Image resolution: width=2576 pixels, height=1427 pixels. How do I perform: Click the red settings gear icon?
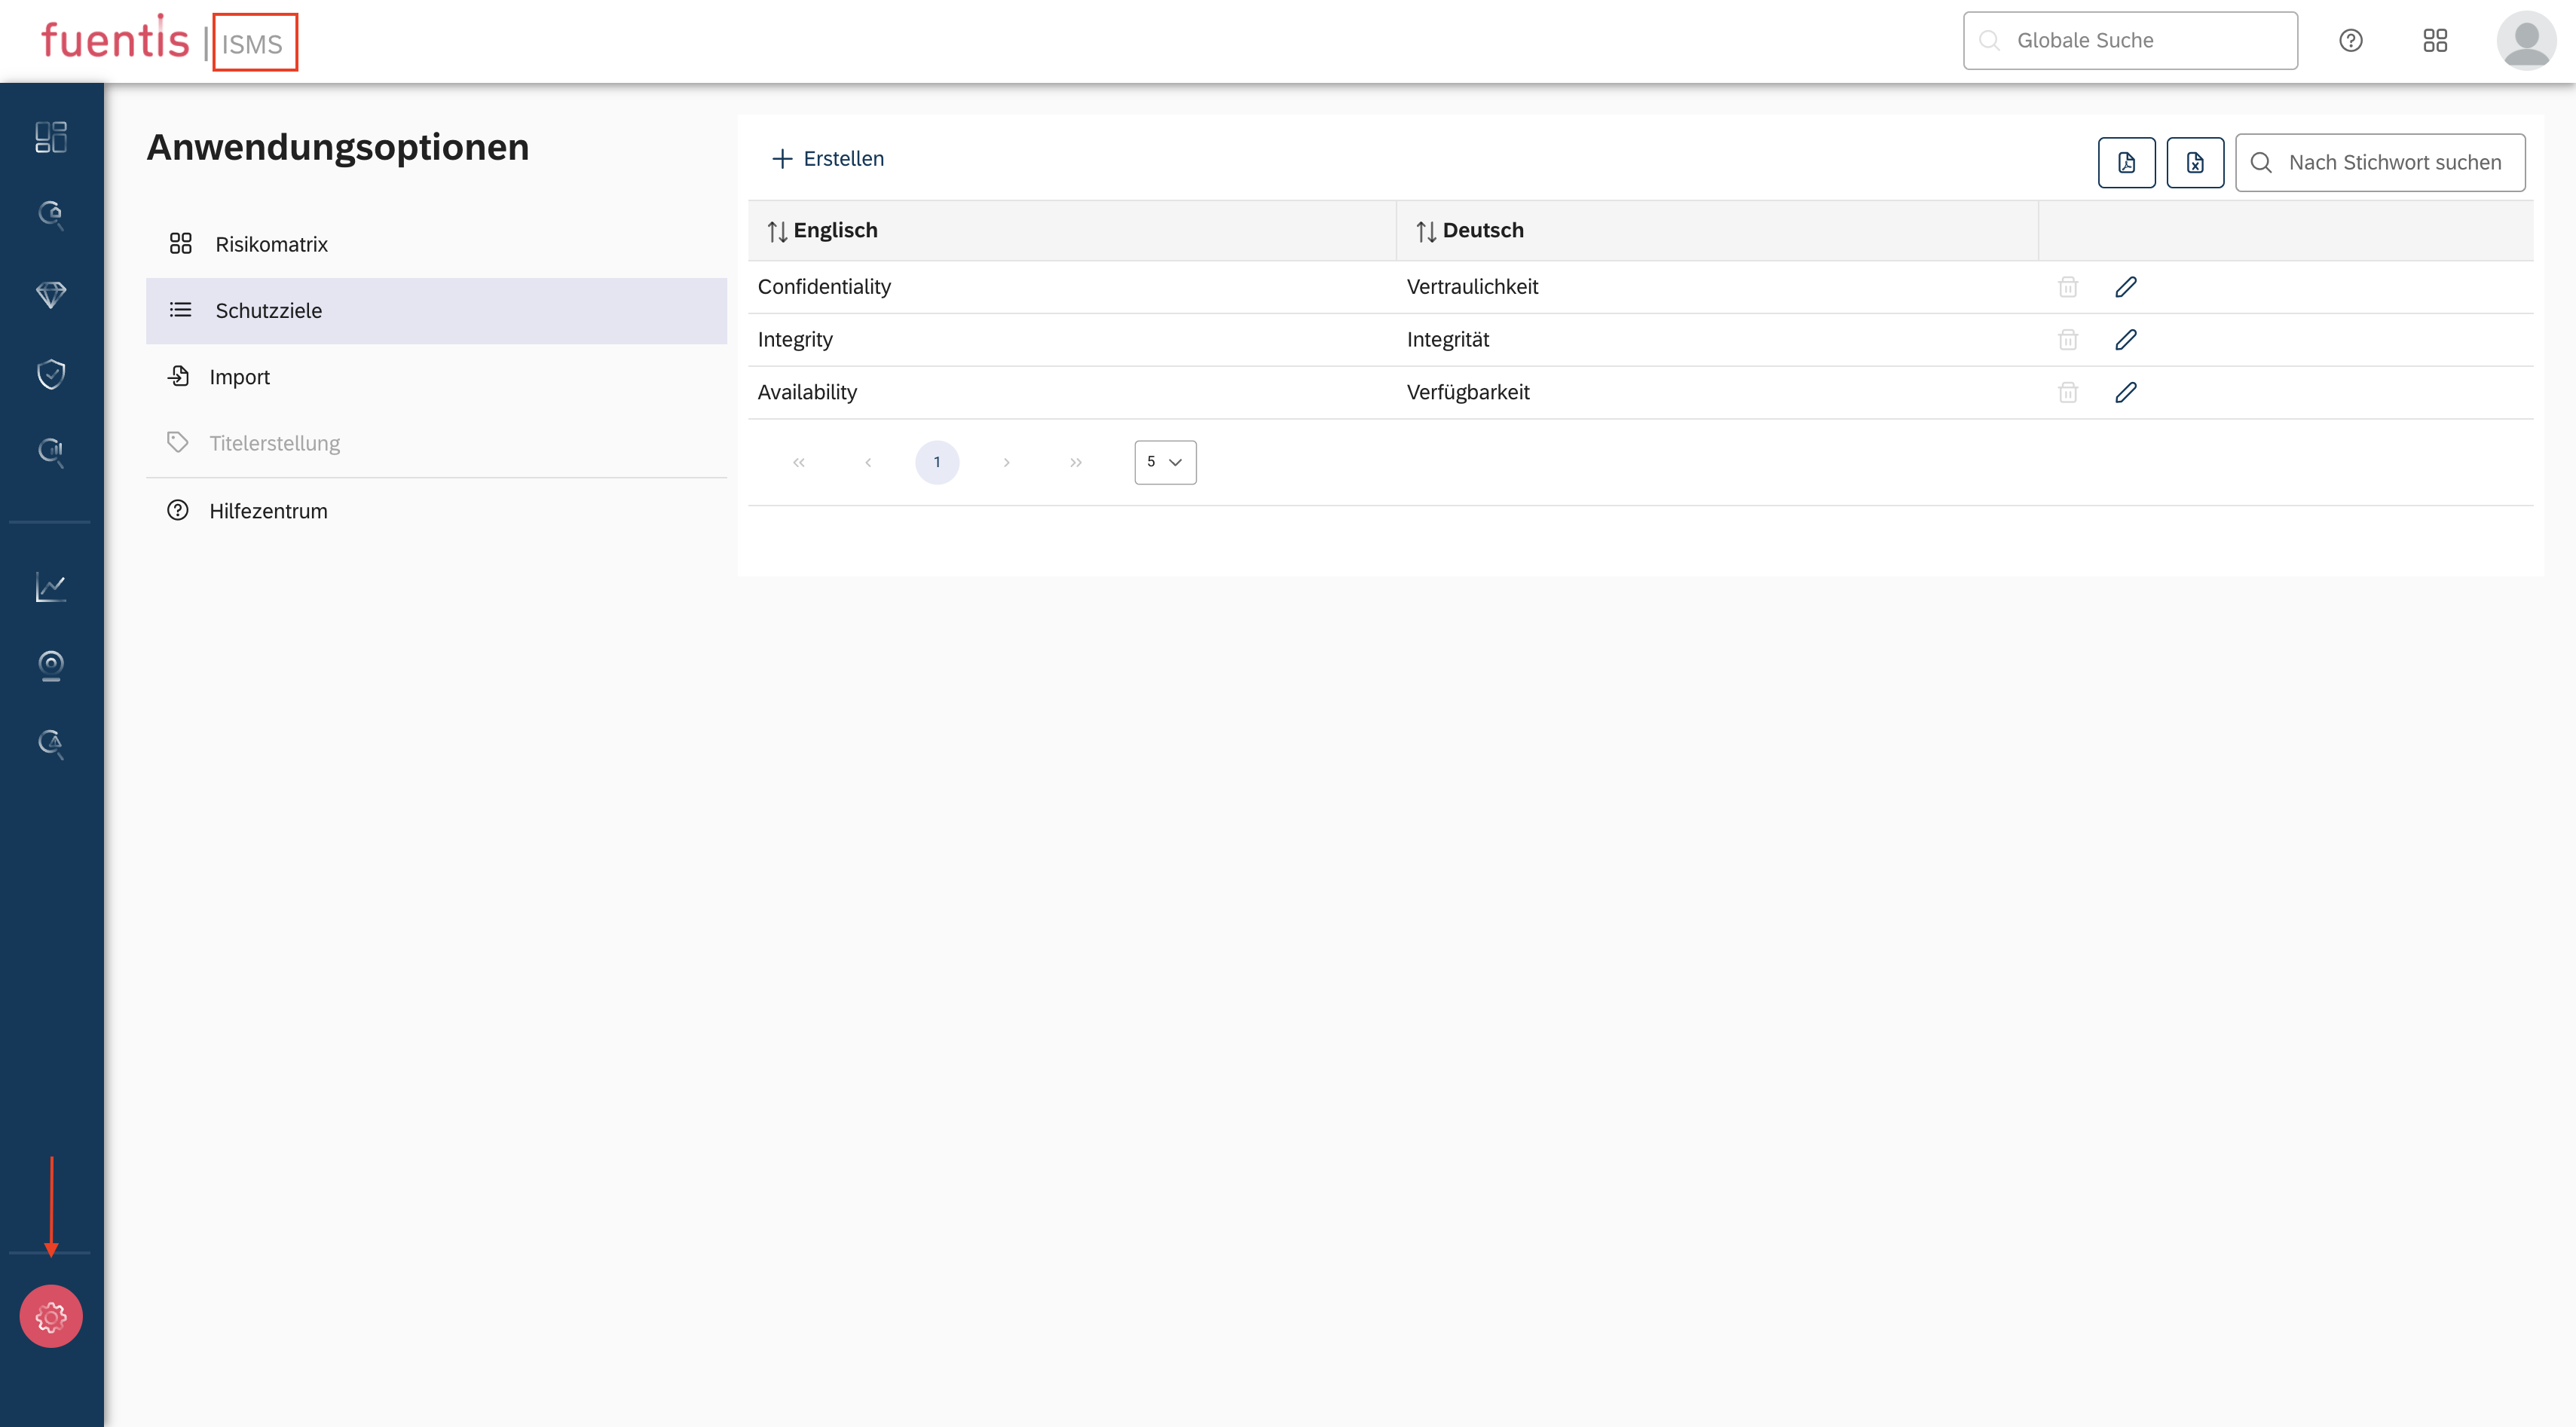(x=51, y=1316)
